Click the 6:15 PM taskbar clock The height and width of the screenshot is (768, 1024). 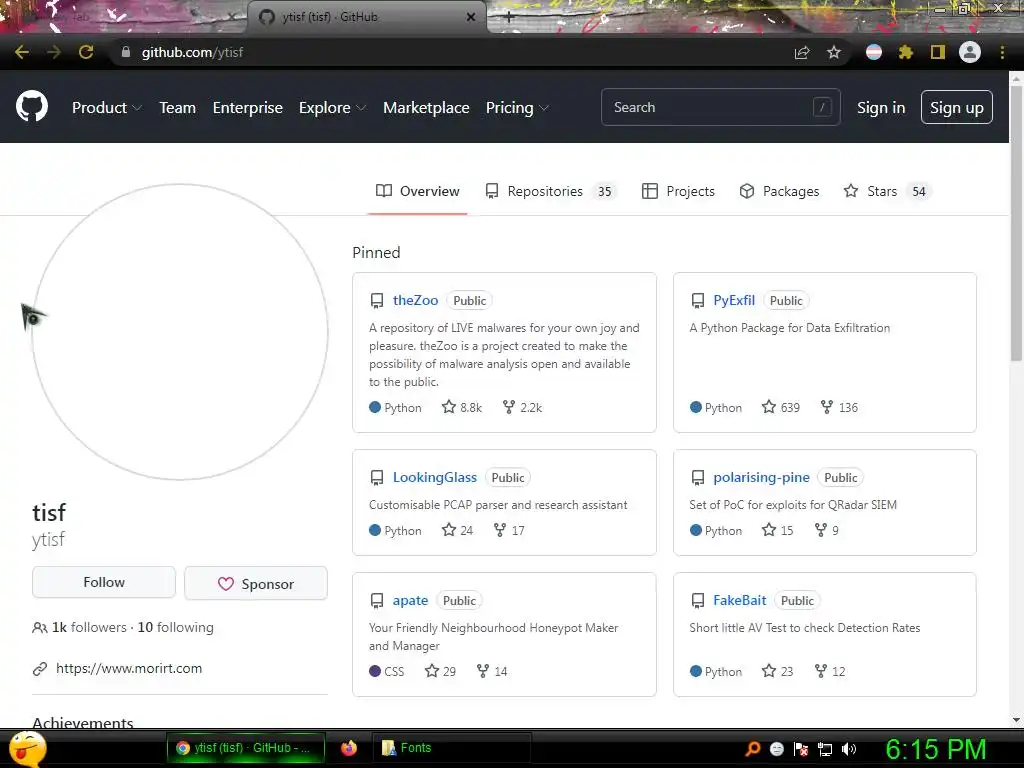click(x=935, y=749)
